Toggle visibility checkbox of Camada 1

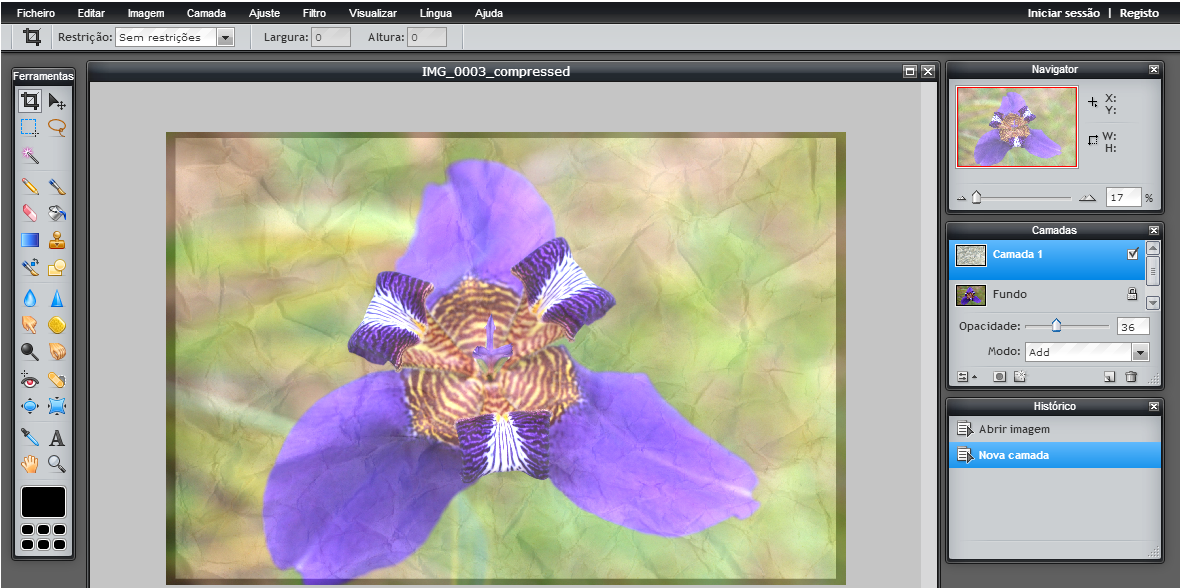(1133, 254)
